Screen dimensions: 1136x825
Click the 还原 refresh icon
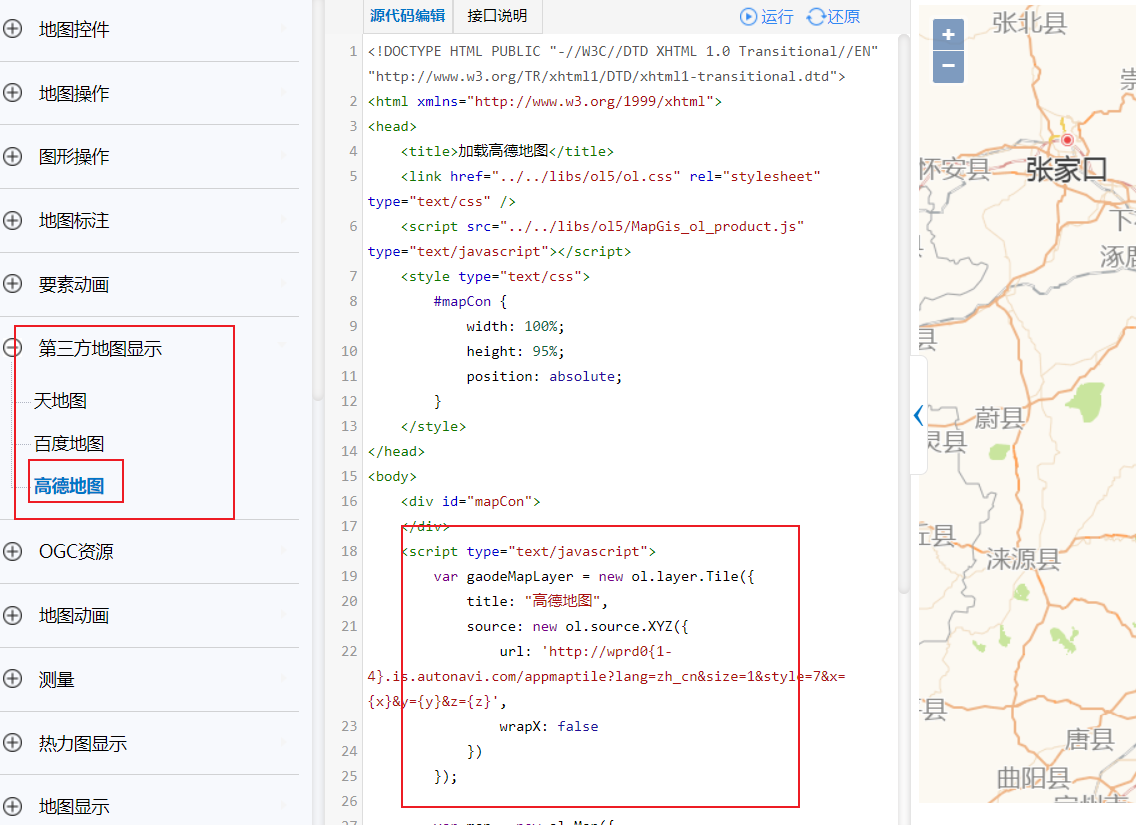coord(816,17)
